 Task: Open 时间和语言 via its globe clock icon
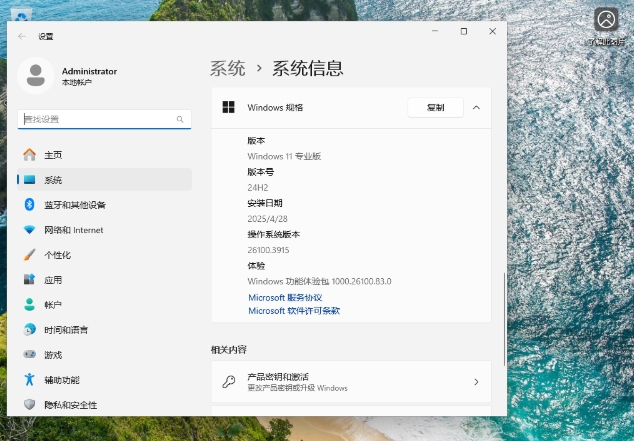(x=29, y=330)
